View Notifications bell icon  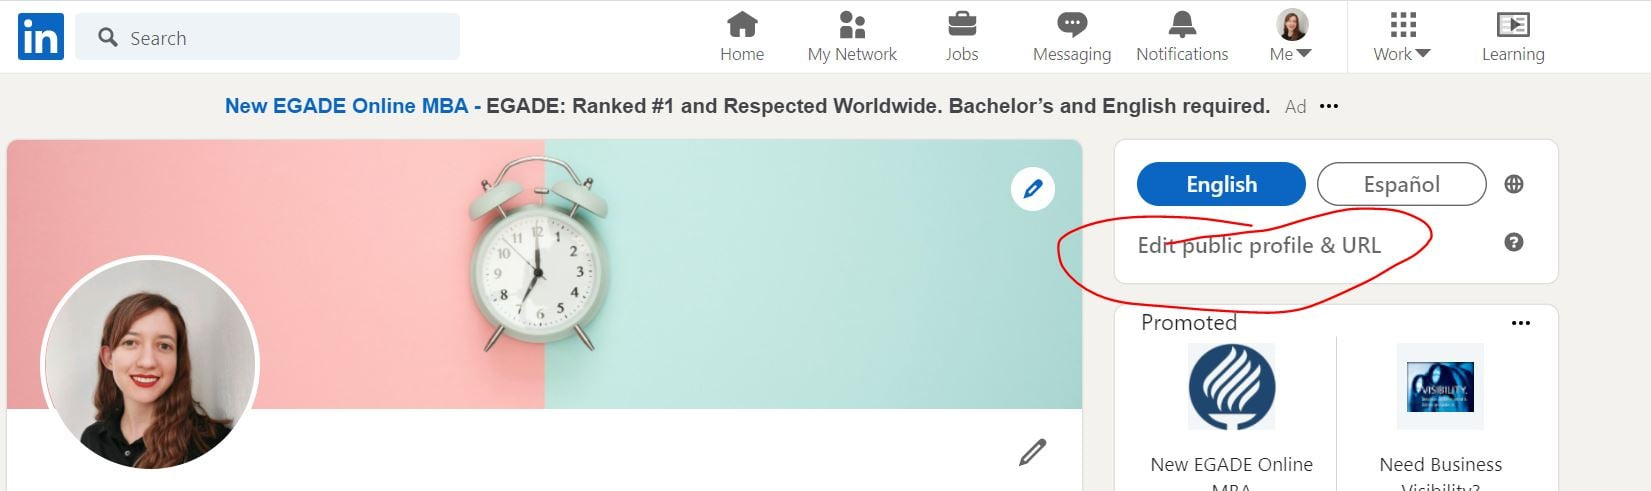pos(1182,24)
